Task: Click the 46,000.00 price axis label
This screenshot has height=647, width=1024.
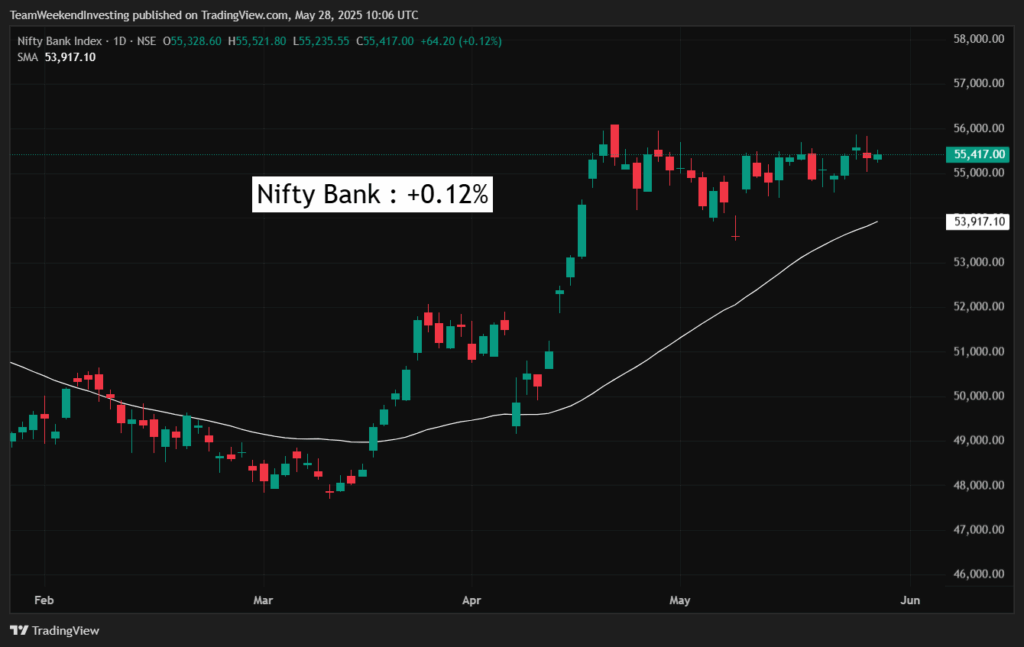Action: pyautogui.click(x=979, y=575)
